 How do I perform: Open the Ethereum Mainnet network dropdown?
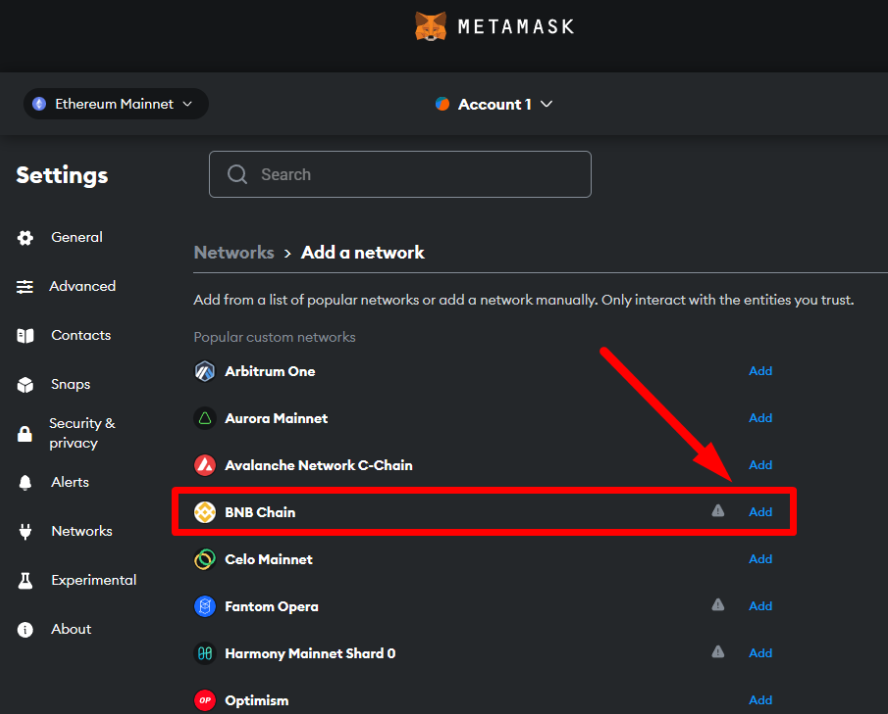click(115, 104)
